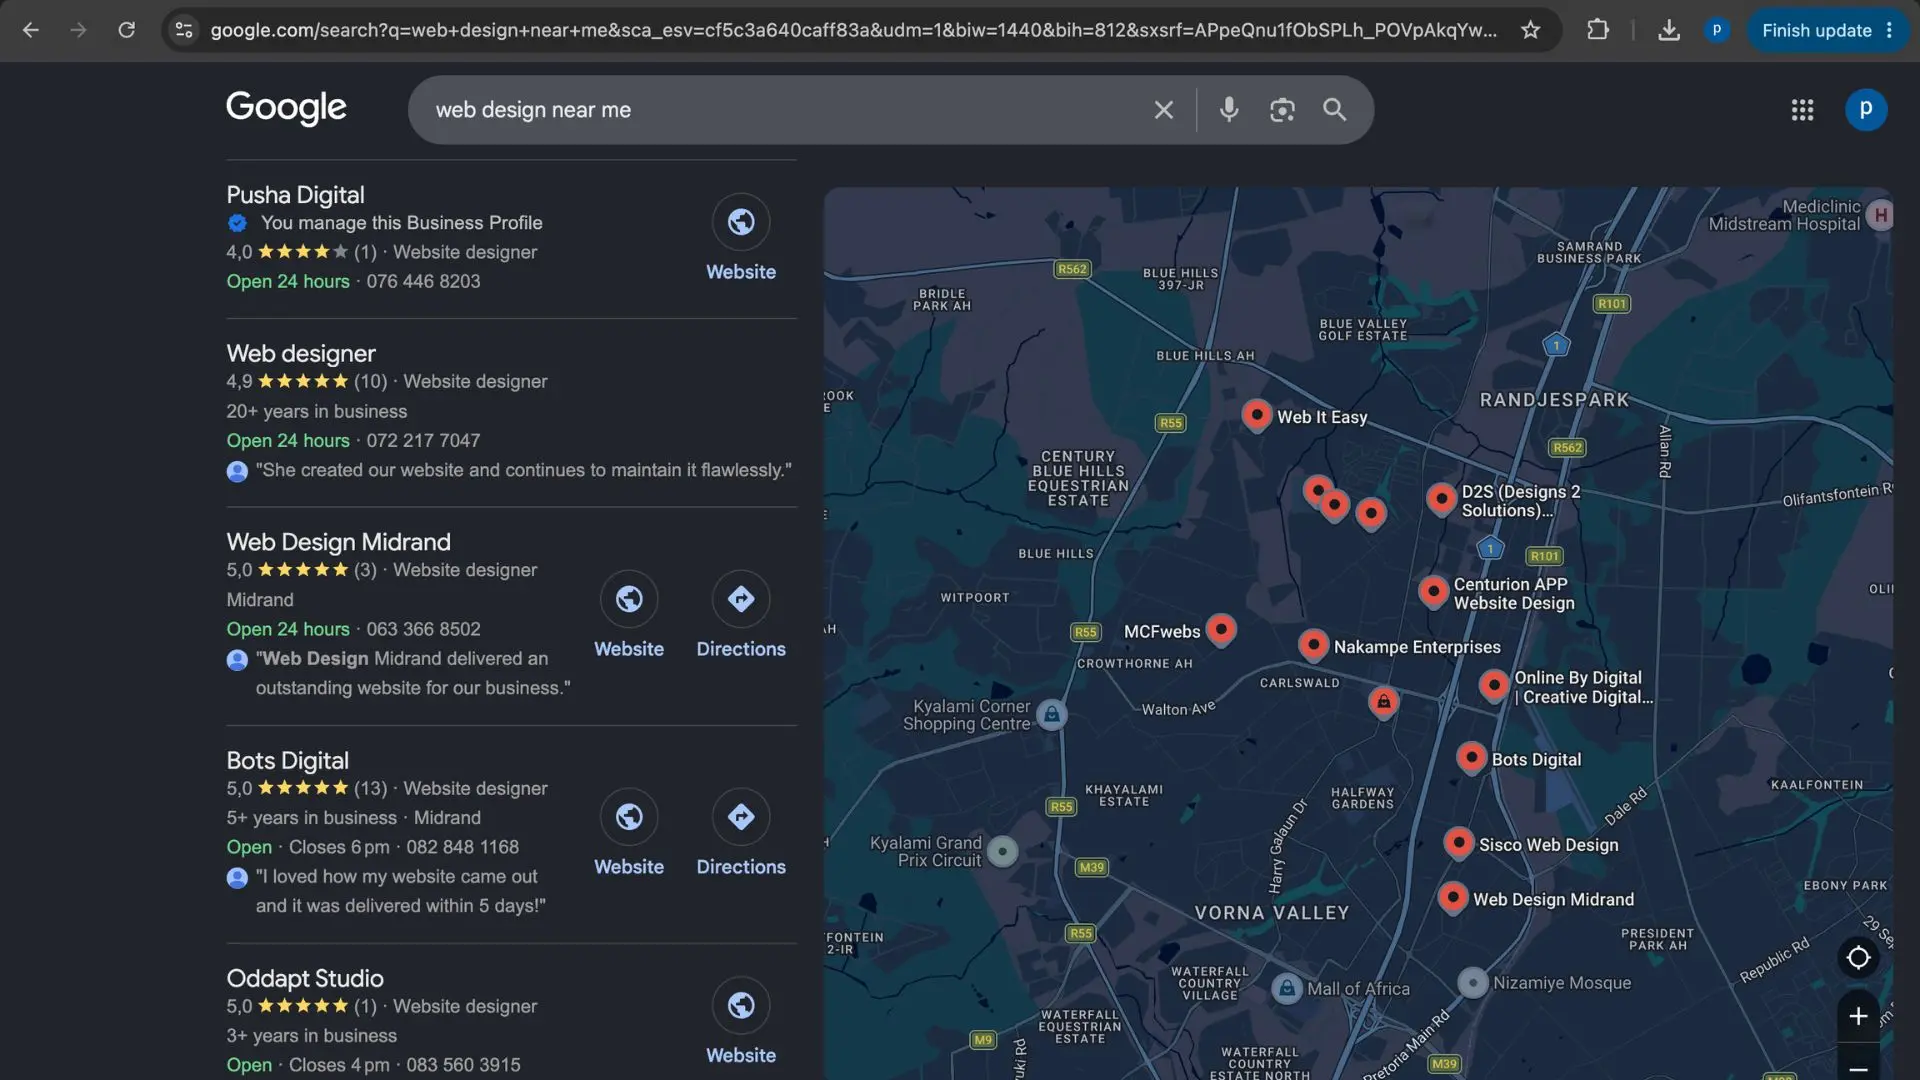Center map on my location
The width and height of the screenshot is (1920, 1080).
[x=1858, y=957]
